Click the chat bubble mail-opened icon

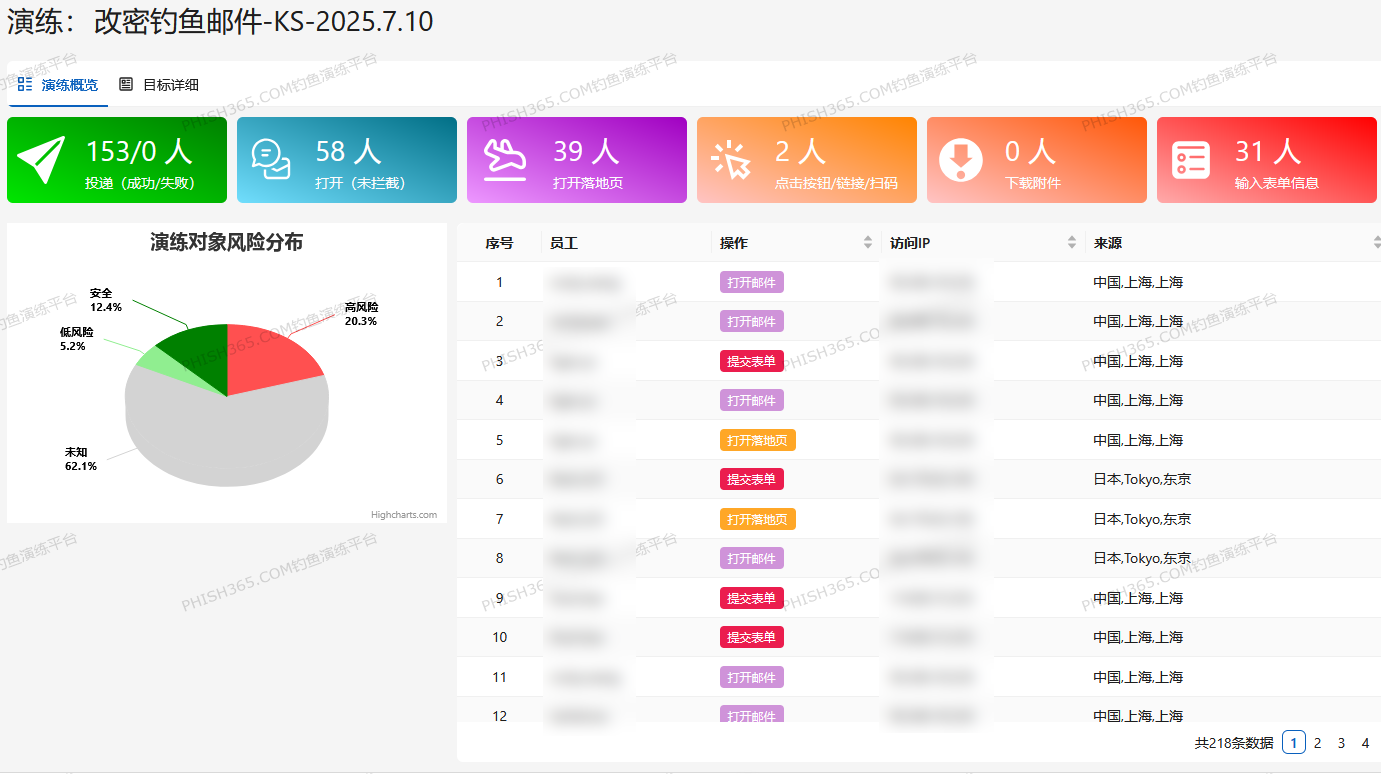271,160
